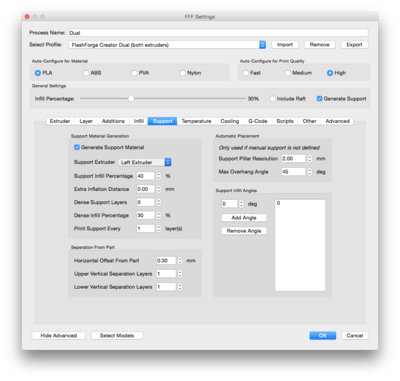This screenshot has width=400, height=381.
Task: Confirm settings with OK button
Action: 323,336
